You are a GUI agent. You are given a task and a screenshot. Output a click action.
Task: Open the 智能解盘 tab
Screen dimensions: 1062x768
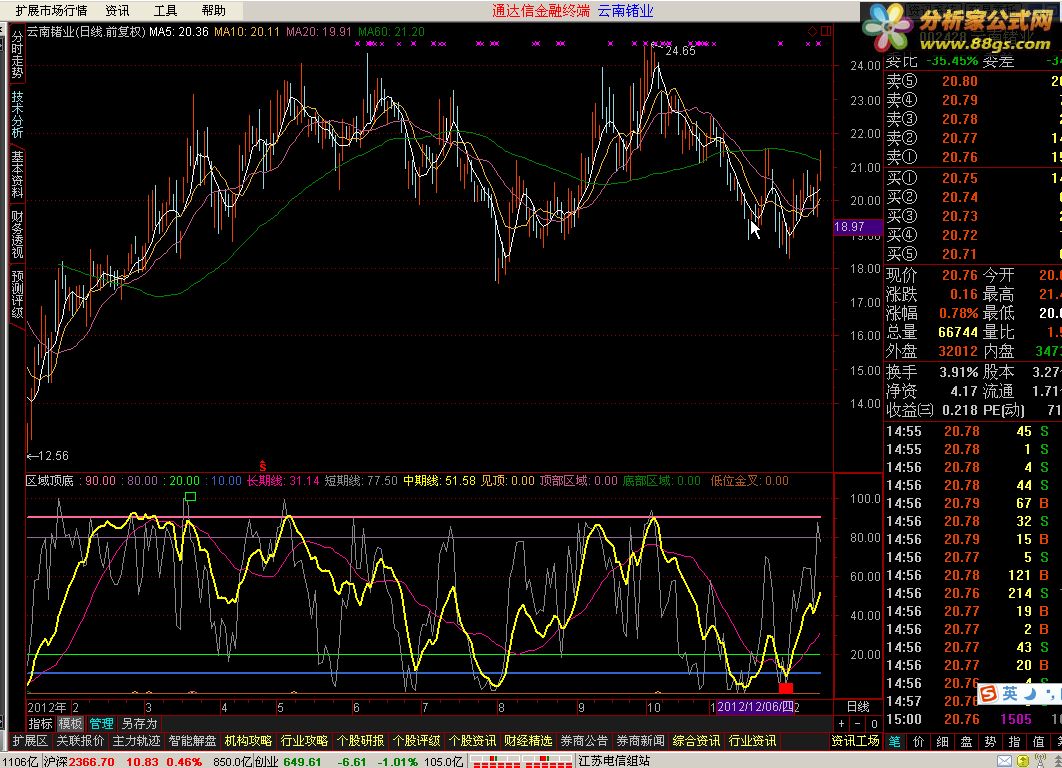pos(193,741)
